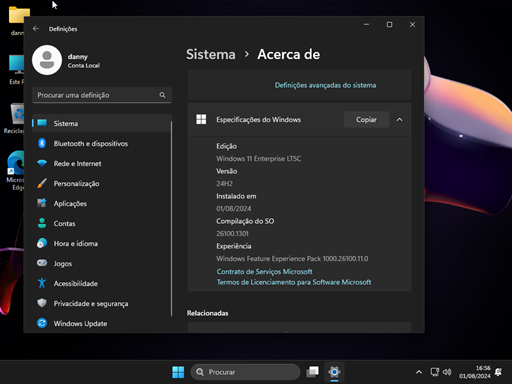
Task: Open Rede e Internet settings
Action: point(101,164)
